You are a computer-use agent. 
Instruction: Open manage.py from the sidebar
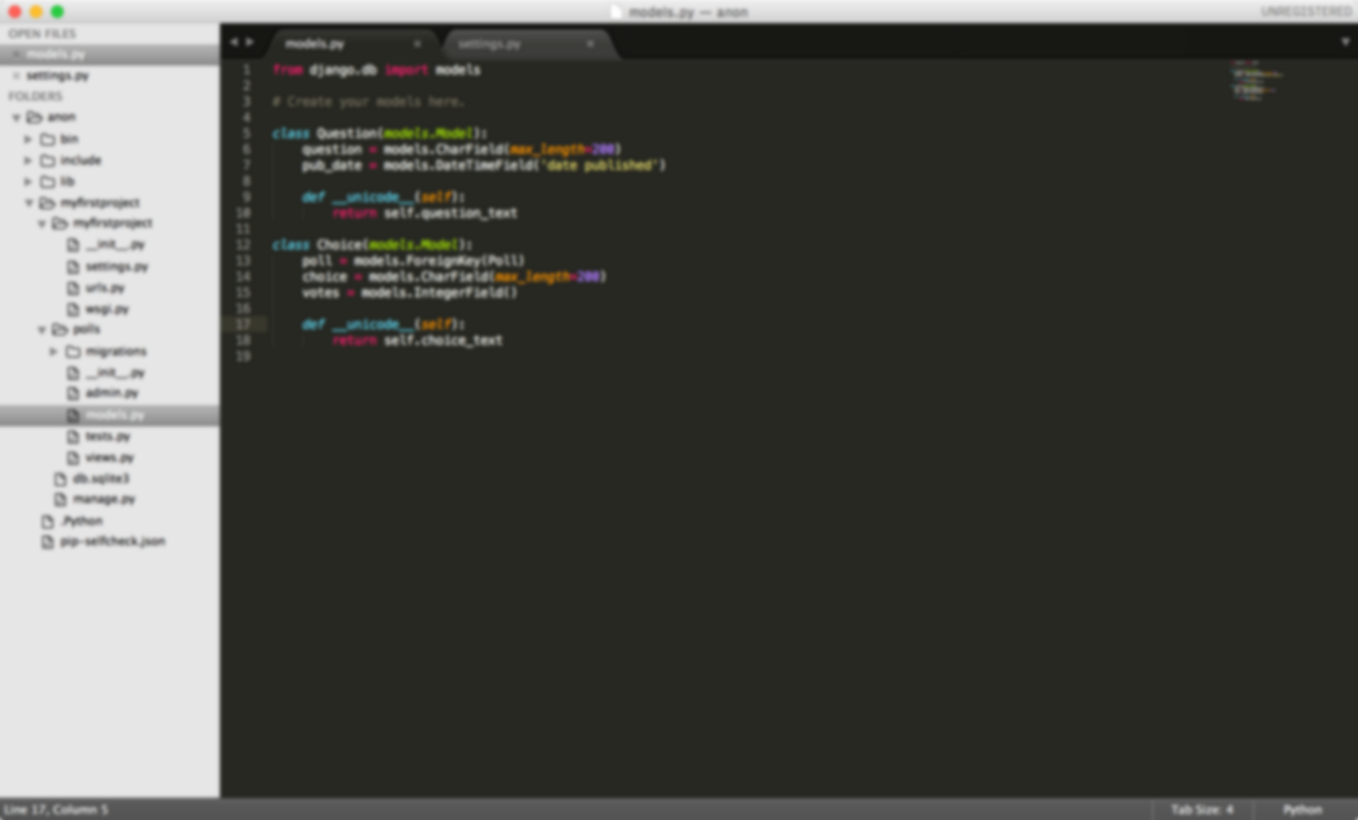pos(104,499)
